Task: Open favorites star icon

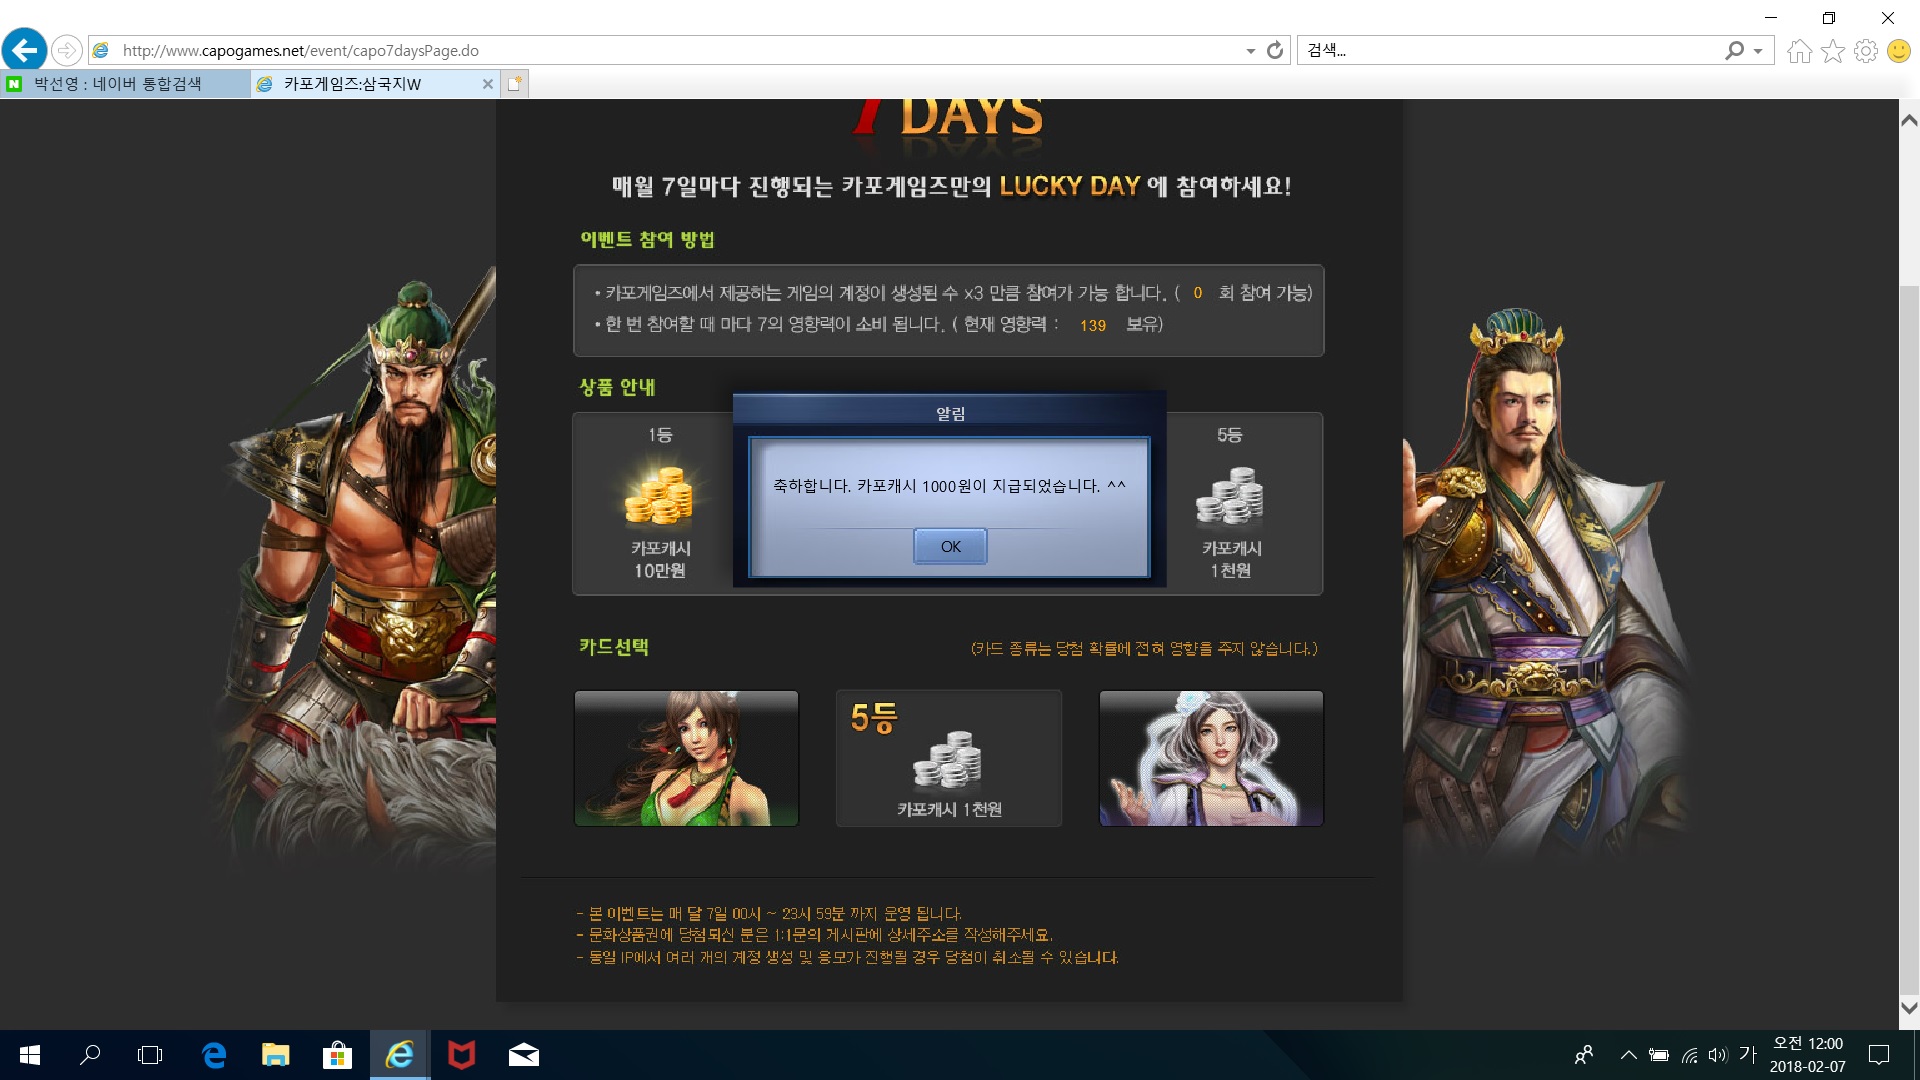Action: pos(1833,51)
